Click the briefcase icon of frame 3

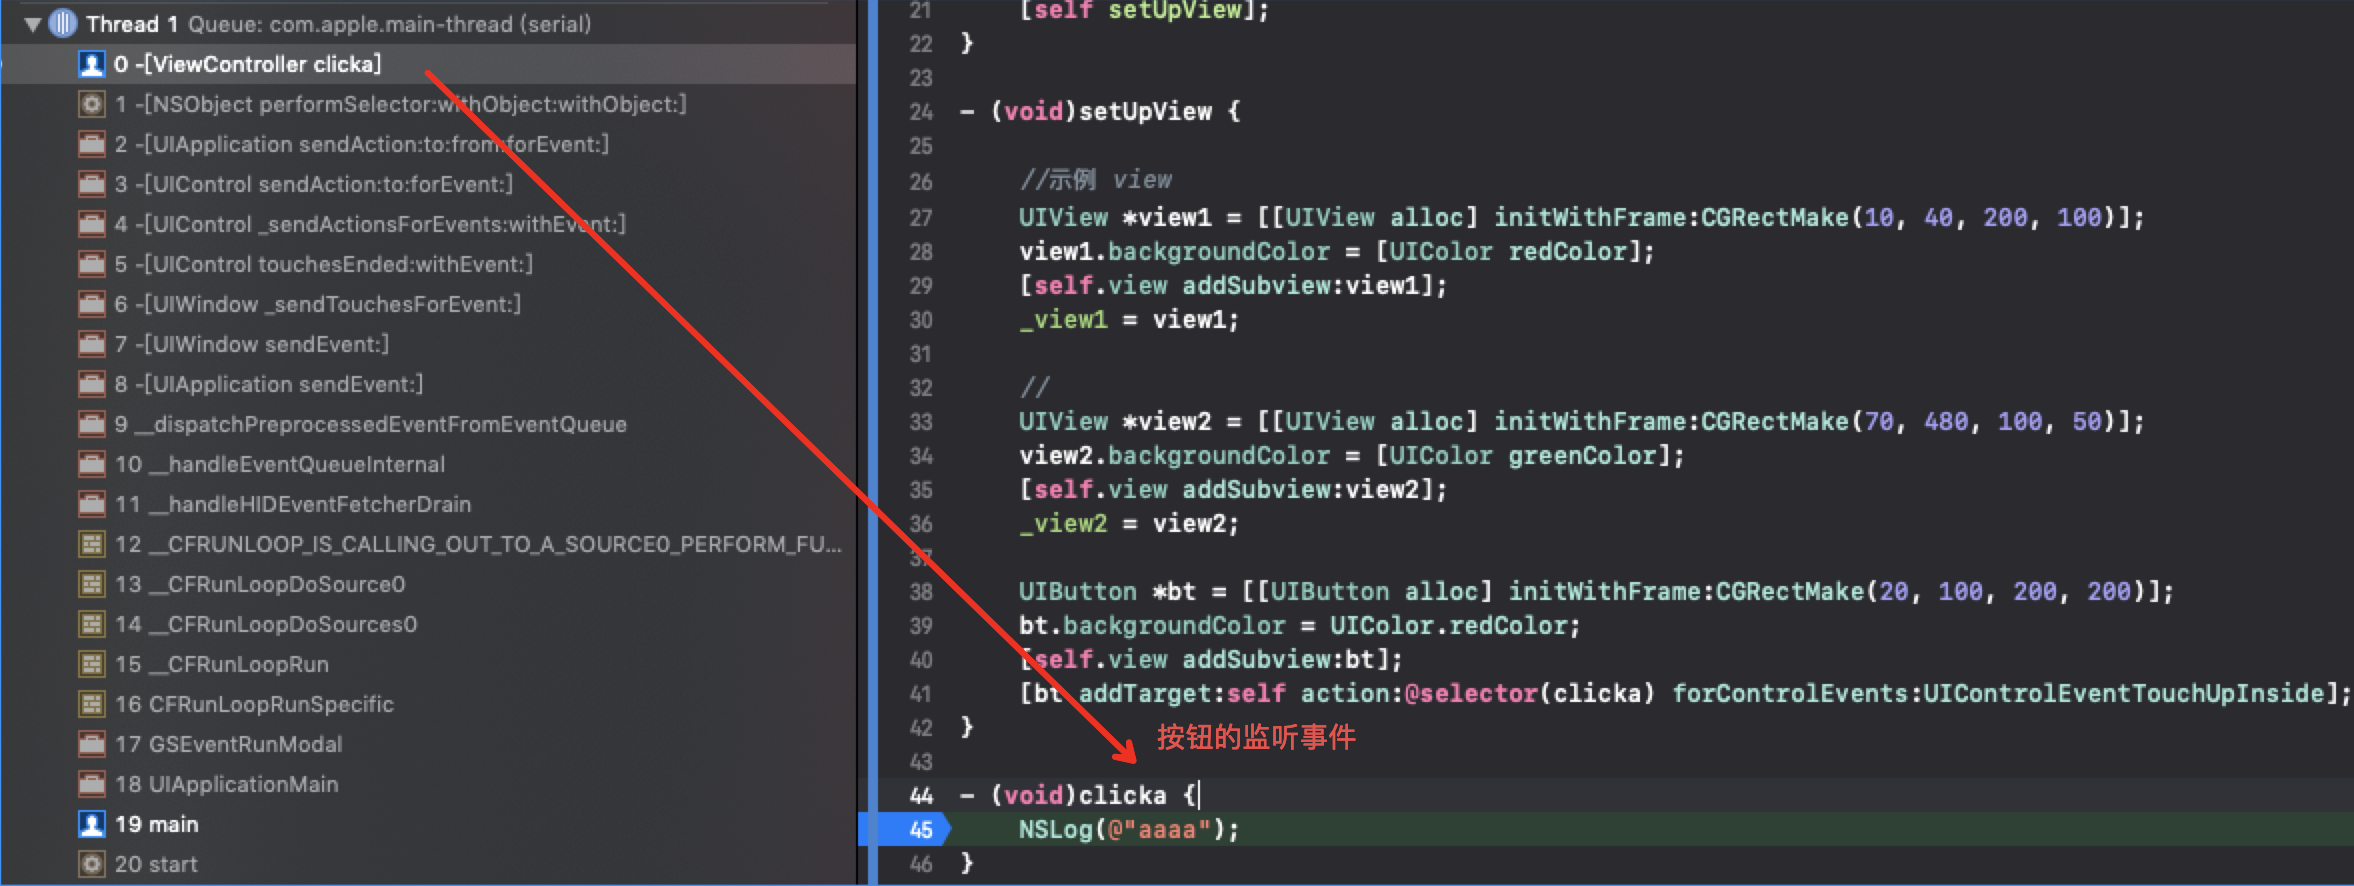(x=92, y=184)
